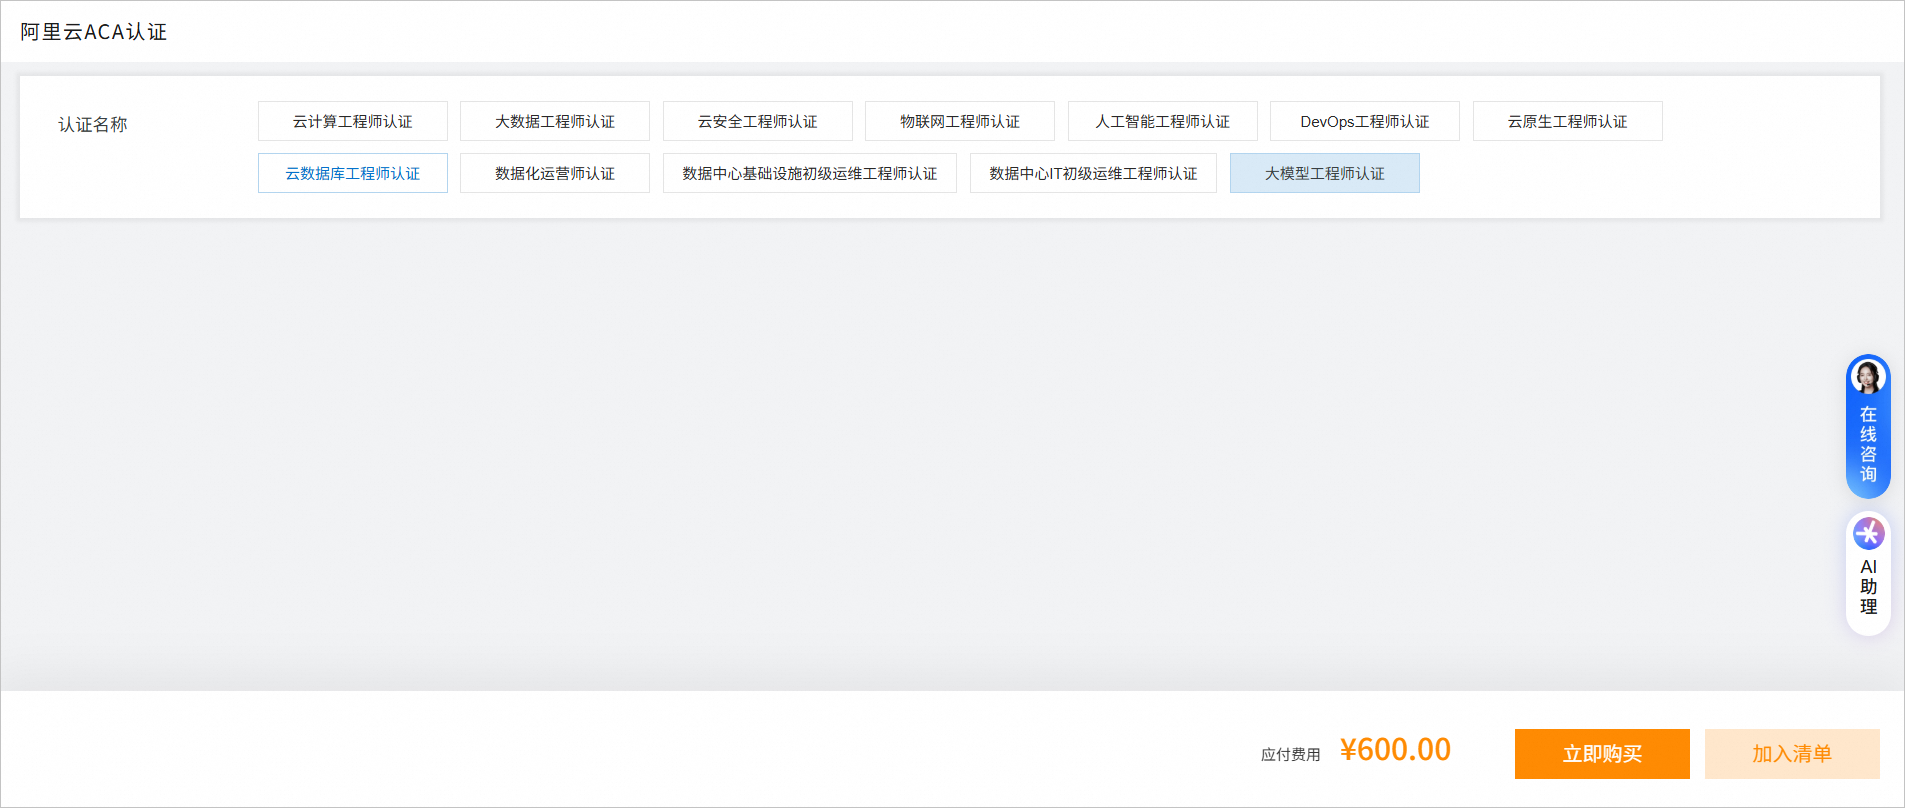This screenshot has height=808, width=1905.
Task: Select 云原生工程师认证 option
Action: tap(1567, 121)
